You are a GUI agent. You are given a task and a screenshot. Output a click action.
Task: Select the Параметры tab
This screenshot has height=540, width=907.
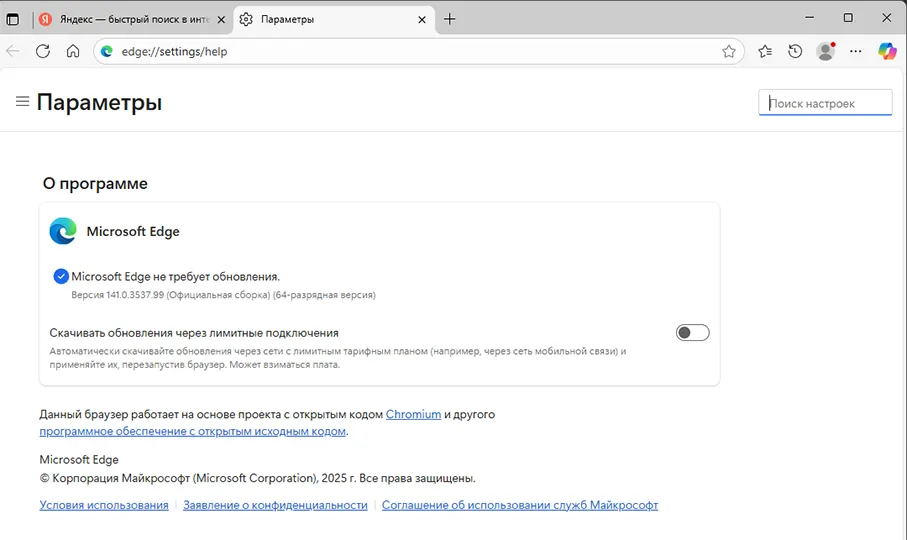[x=333, y=19]
